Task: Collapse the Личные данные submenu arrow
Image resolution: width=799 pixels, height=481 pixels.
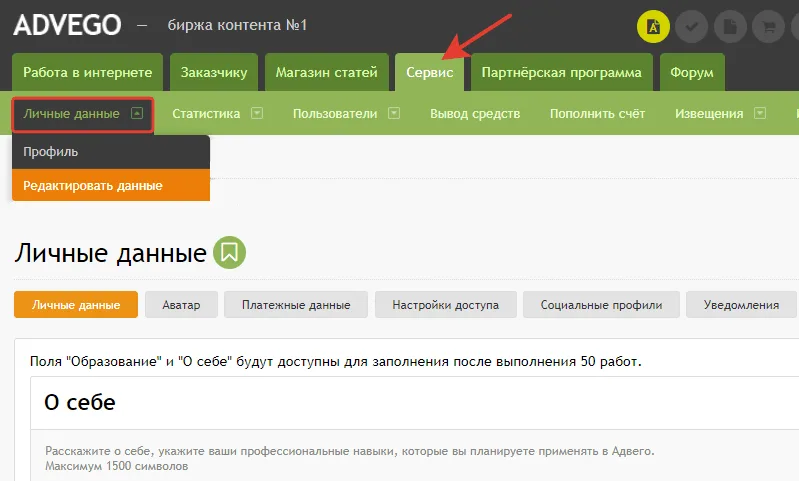Action: [x=137, y=113]
